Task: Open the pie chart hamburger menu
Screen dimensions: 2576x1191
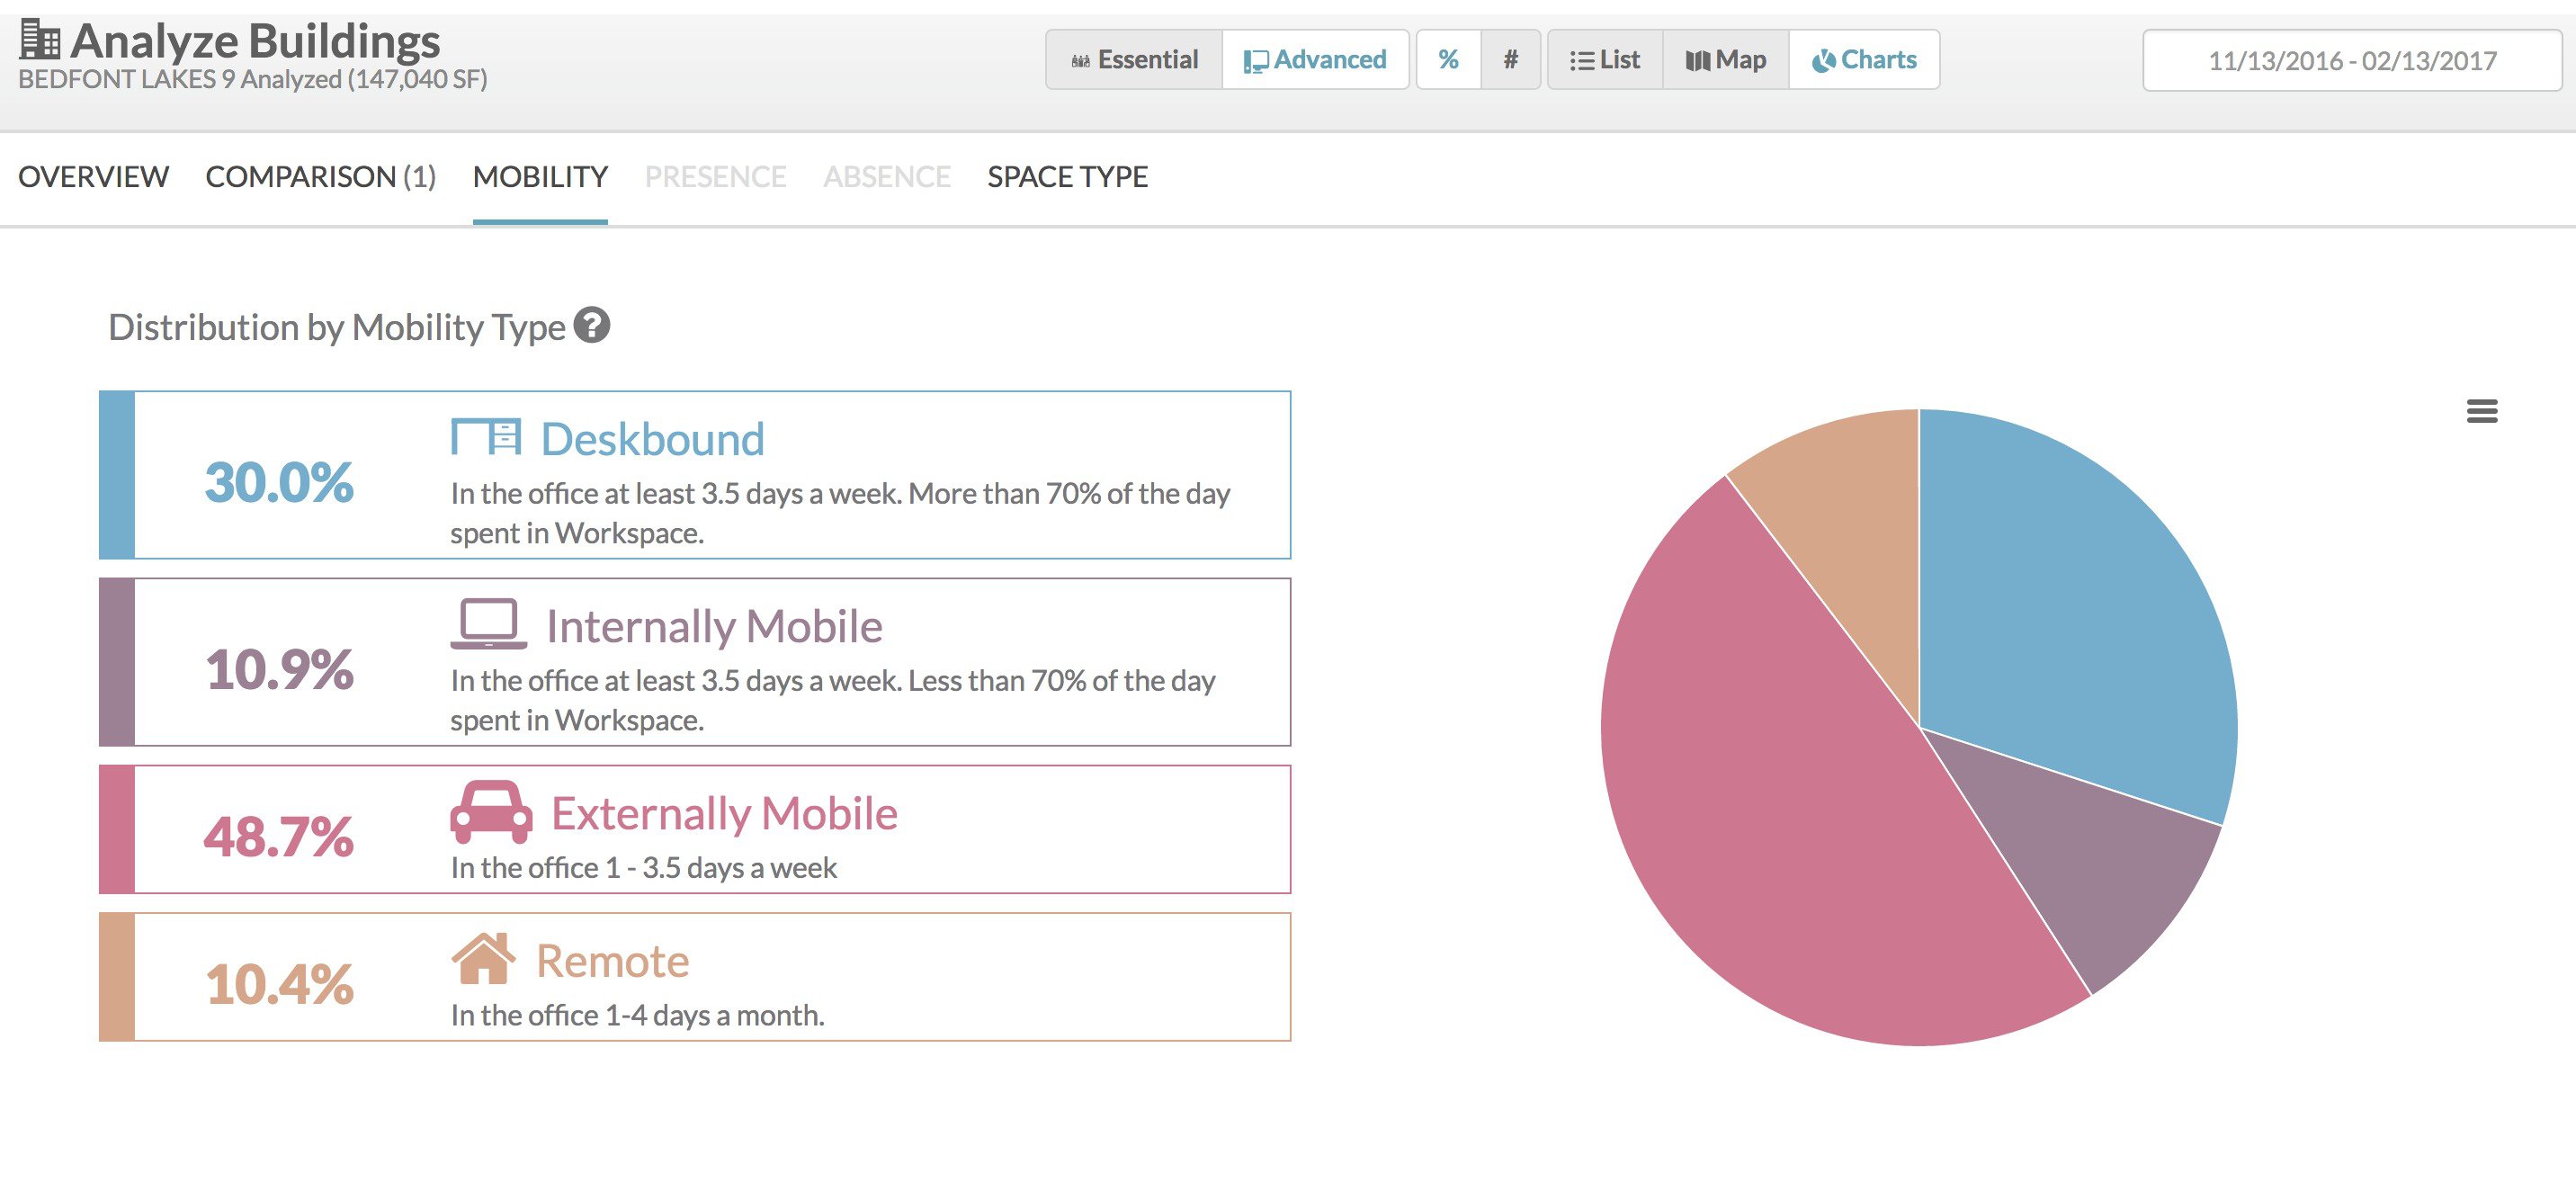Action: point(2481,411)
